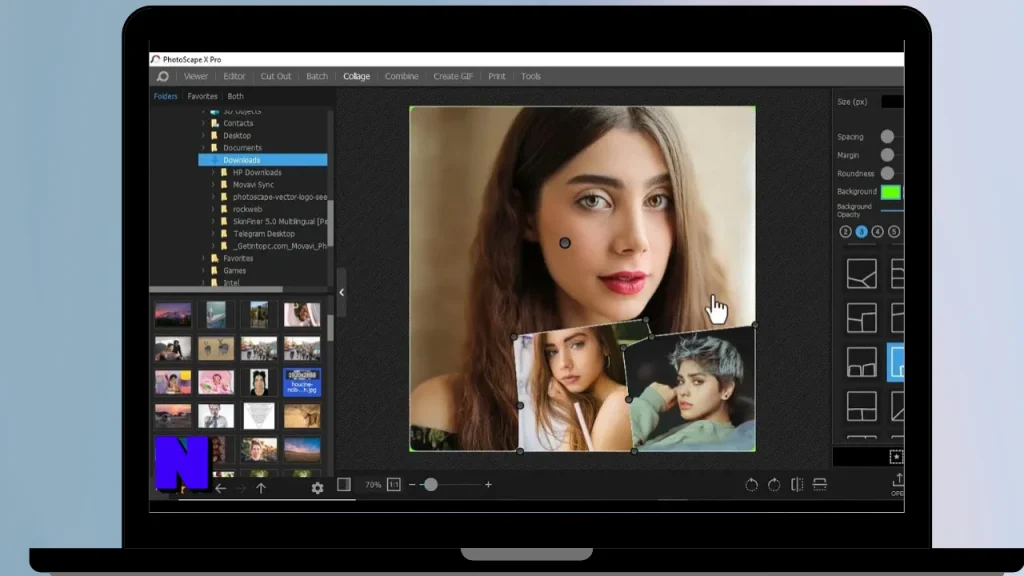Open the Editor tab
The height and width of the screenshot is (576, 1024).
tap(234, 76)
